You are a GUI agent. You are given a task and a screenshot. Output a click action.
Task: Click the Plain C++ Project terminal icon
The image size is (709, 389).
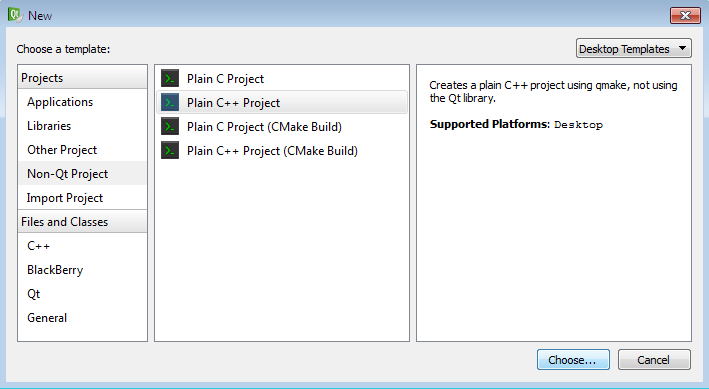(x=170, y=103)
